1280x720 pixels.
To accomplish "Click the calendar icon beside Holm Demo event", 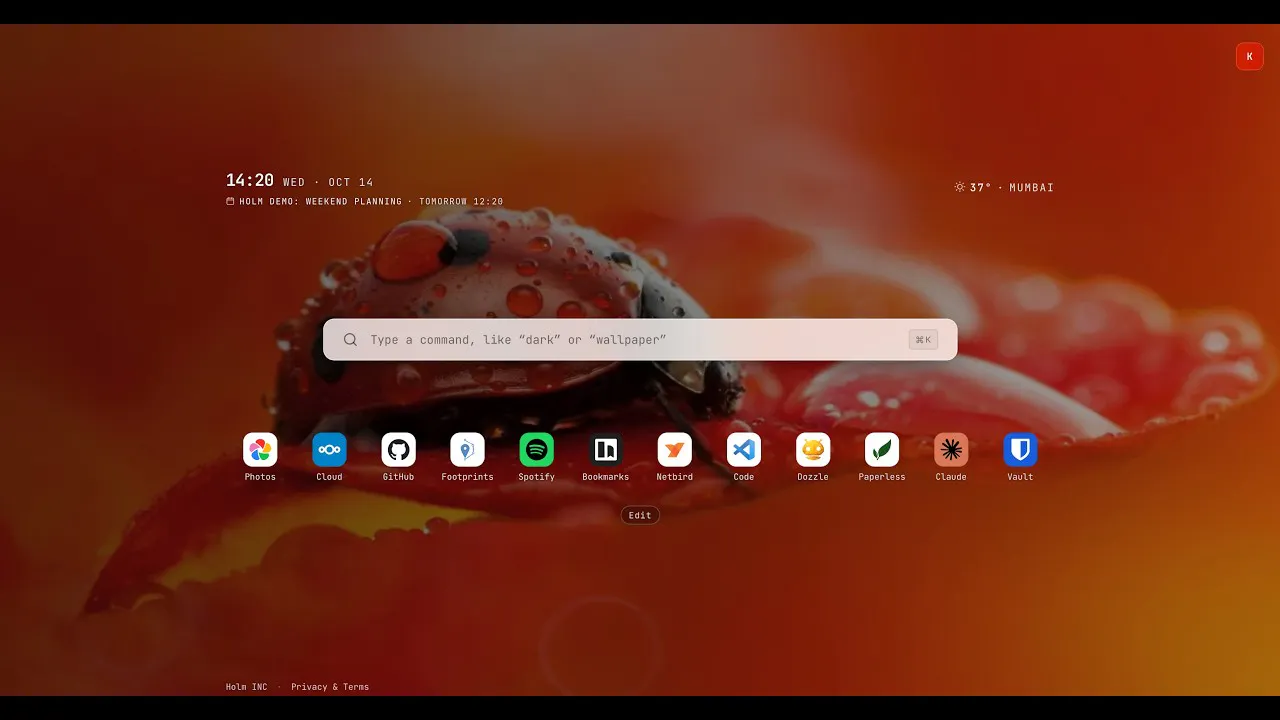I will (x=230, y=202).
